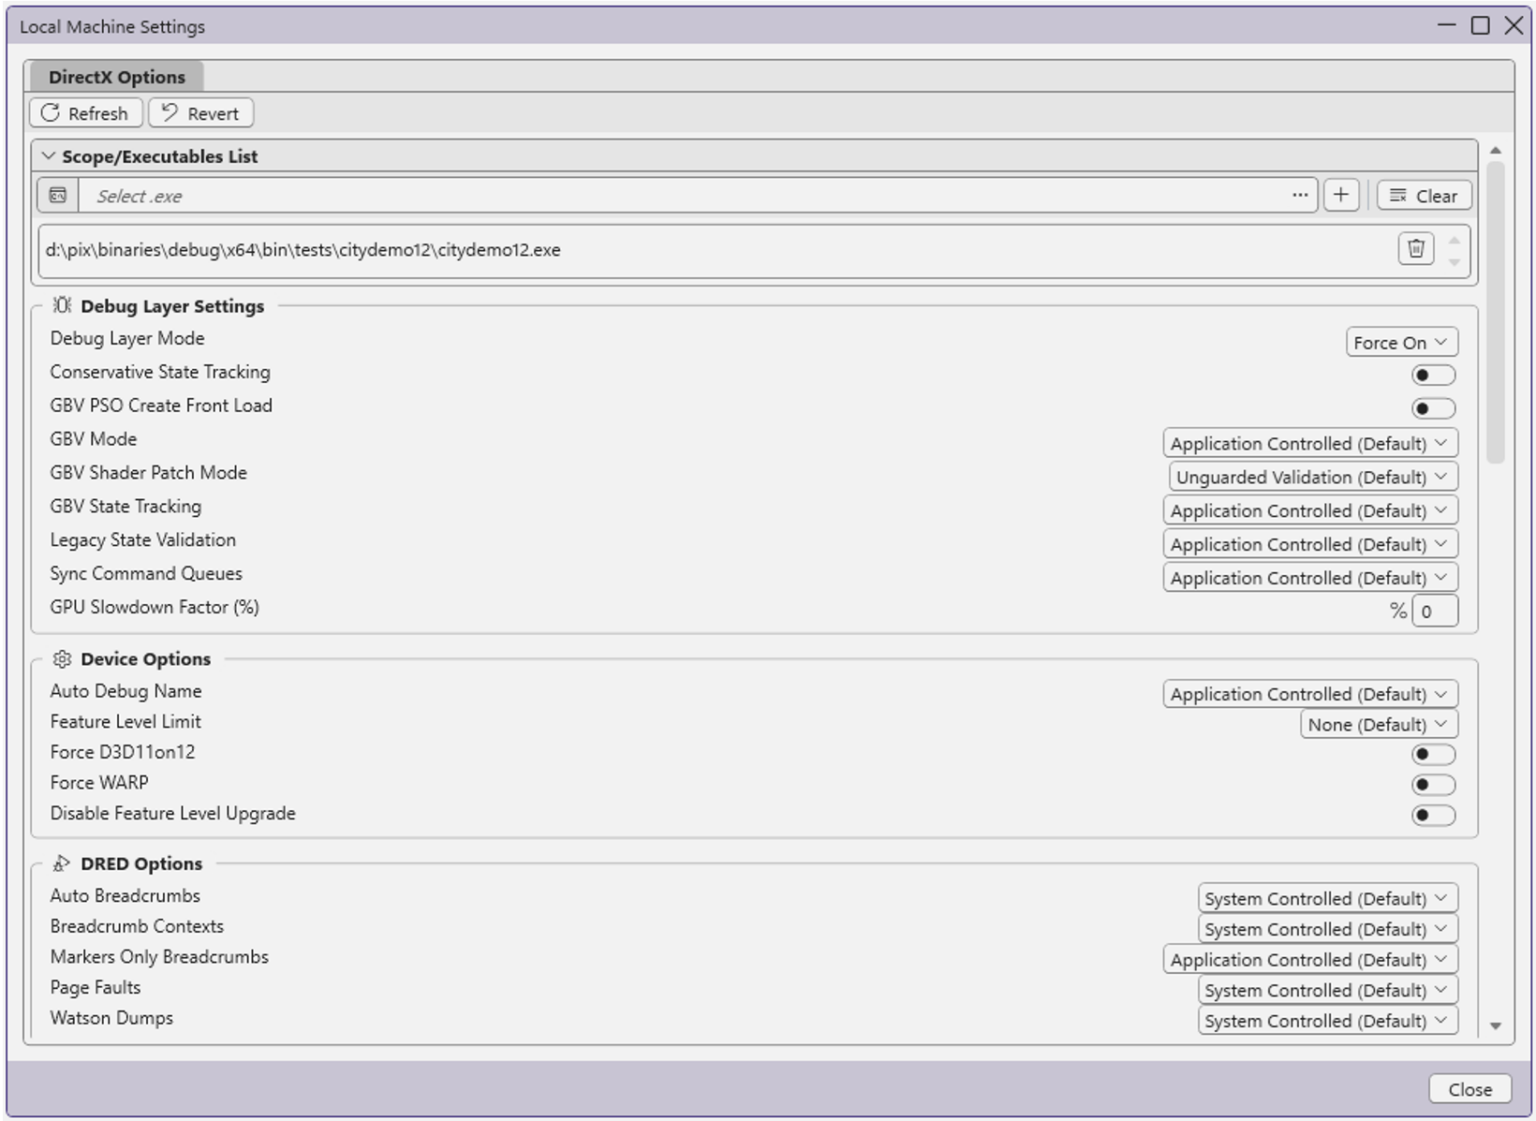Image resolution: width=1536 pixels, height=1121 pixels.
Task: Click the Close button
Action: tap(1469, 1089)
